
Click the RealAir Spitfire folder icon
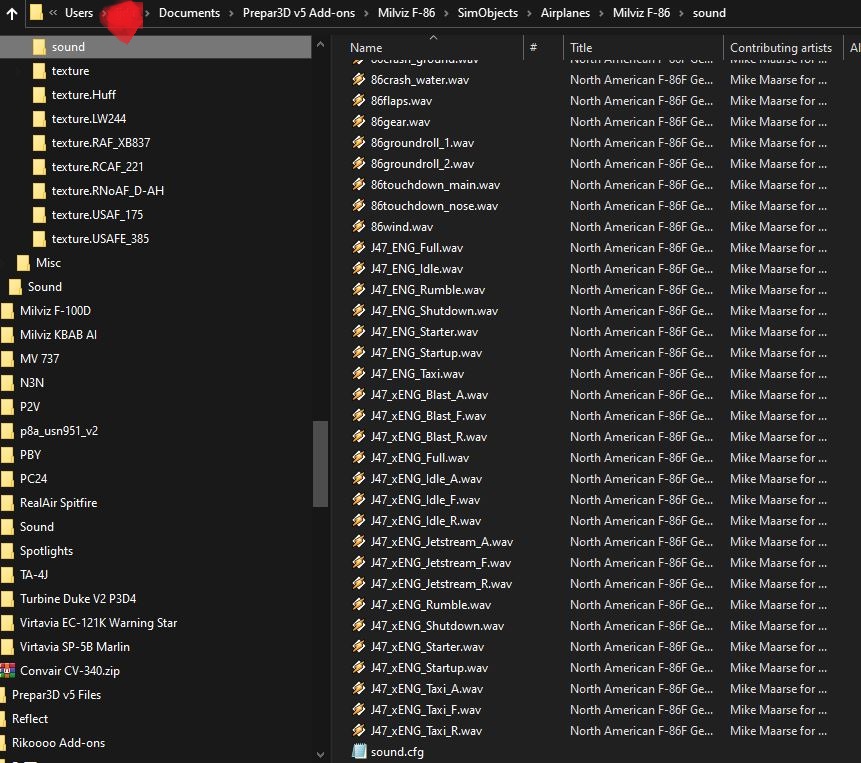tap(7, 502)
